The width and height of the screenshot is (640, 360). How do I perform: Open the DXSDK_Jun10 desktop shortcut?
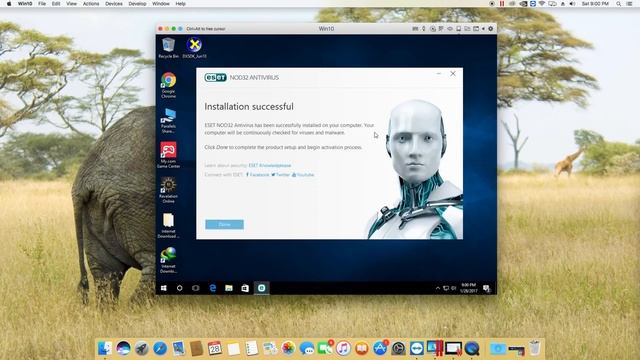pos(194,48)
